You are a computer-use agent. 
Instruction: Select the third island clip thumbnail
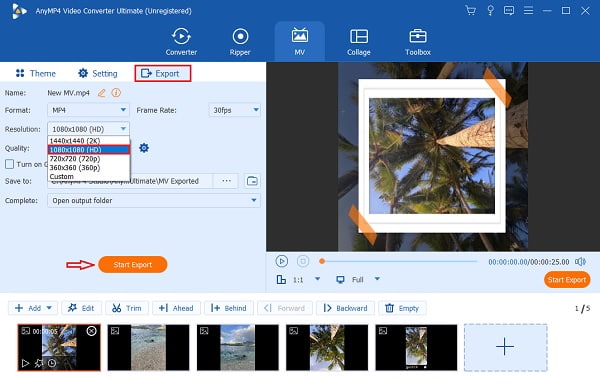(x=238, y=348)
